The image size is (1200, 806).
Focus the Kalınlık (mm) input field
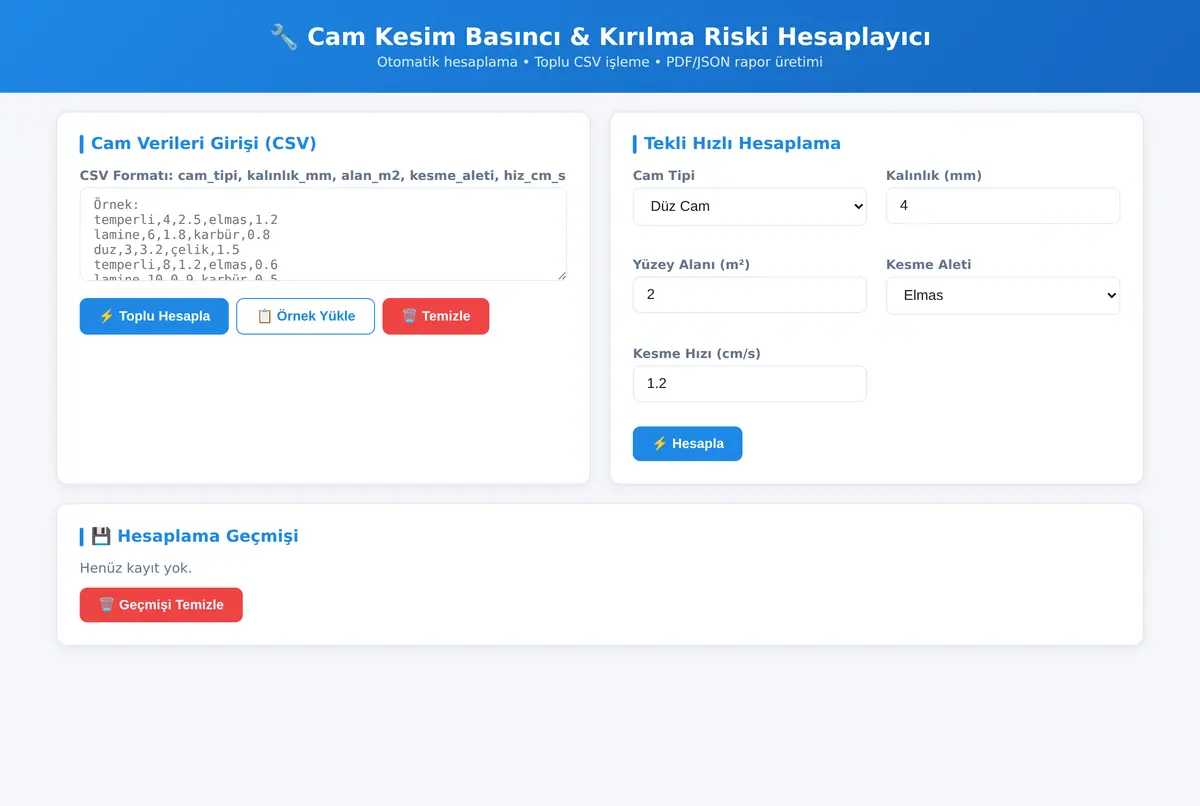1003,206
